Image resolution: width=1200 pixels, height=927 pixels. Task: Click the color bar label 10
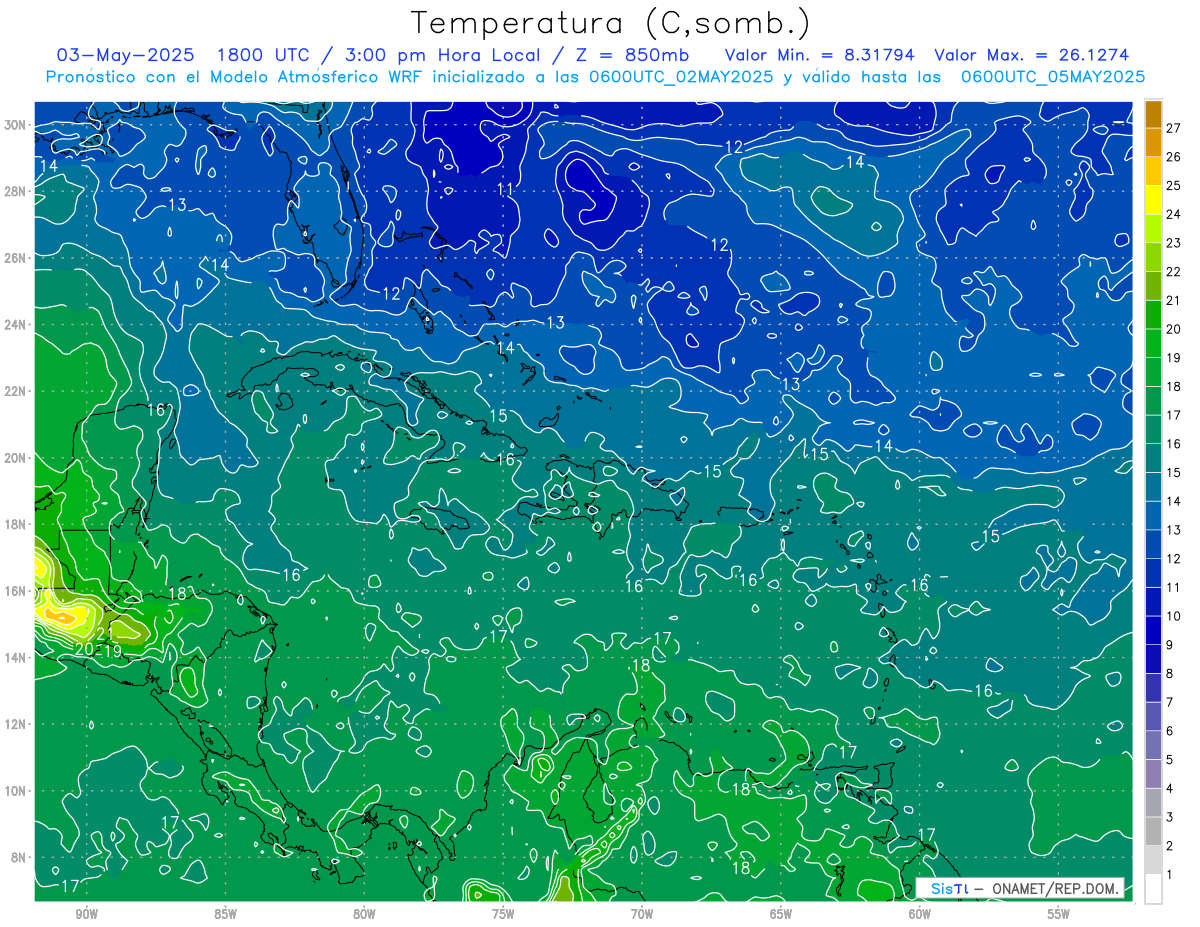[x=1173, y=616]
